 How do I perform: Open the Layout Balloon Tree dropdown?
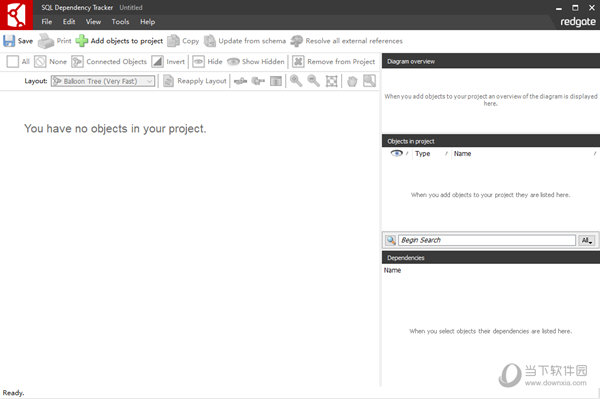tap(103, 81)
